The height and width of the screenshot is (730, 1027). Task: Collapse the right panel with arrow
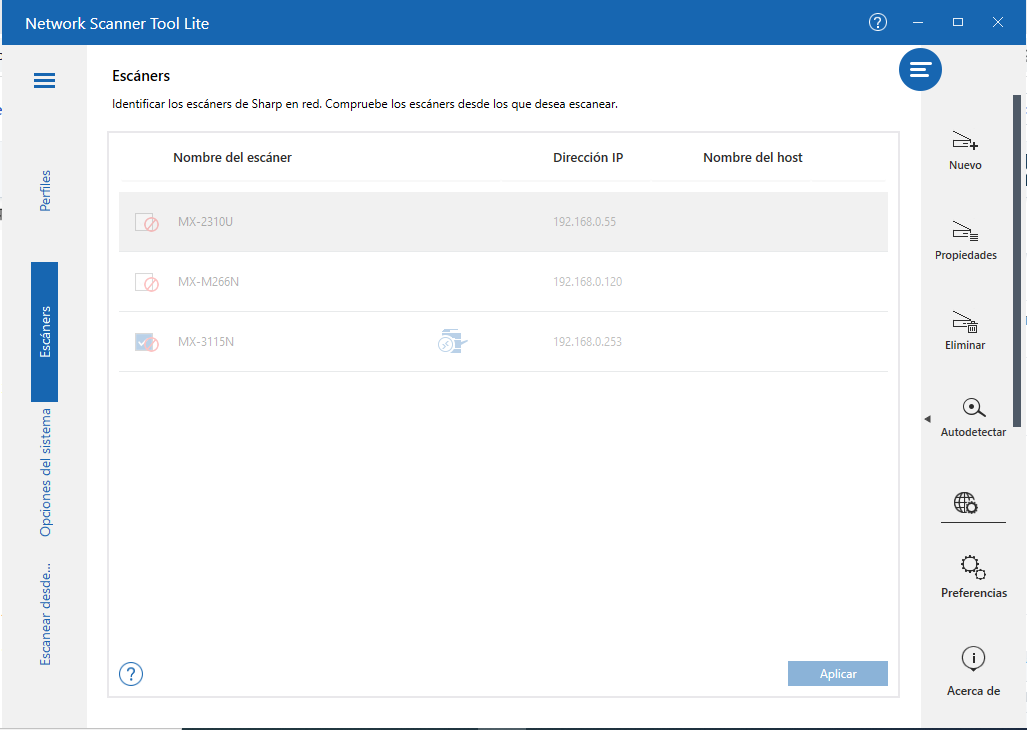click(x=927, y=418)
